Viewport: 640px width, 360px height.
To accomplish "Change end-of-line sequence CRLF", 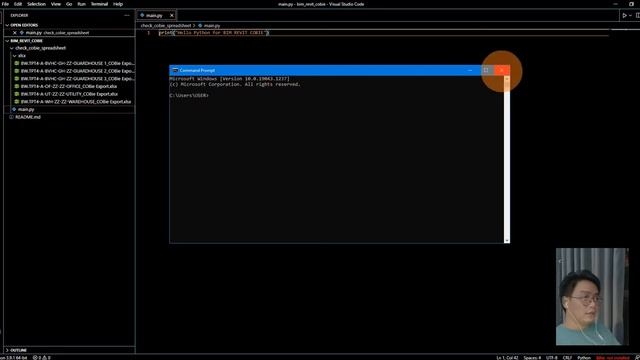I will [567, 358].
